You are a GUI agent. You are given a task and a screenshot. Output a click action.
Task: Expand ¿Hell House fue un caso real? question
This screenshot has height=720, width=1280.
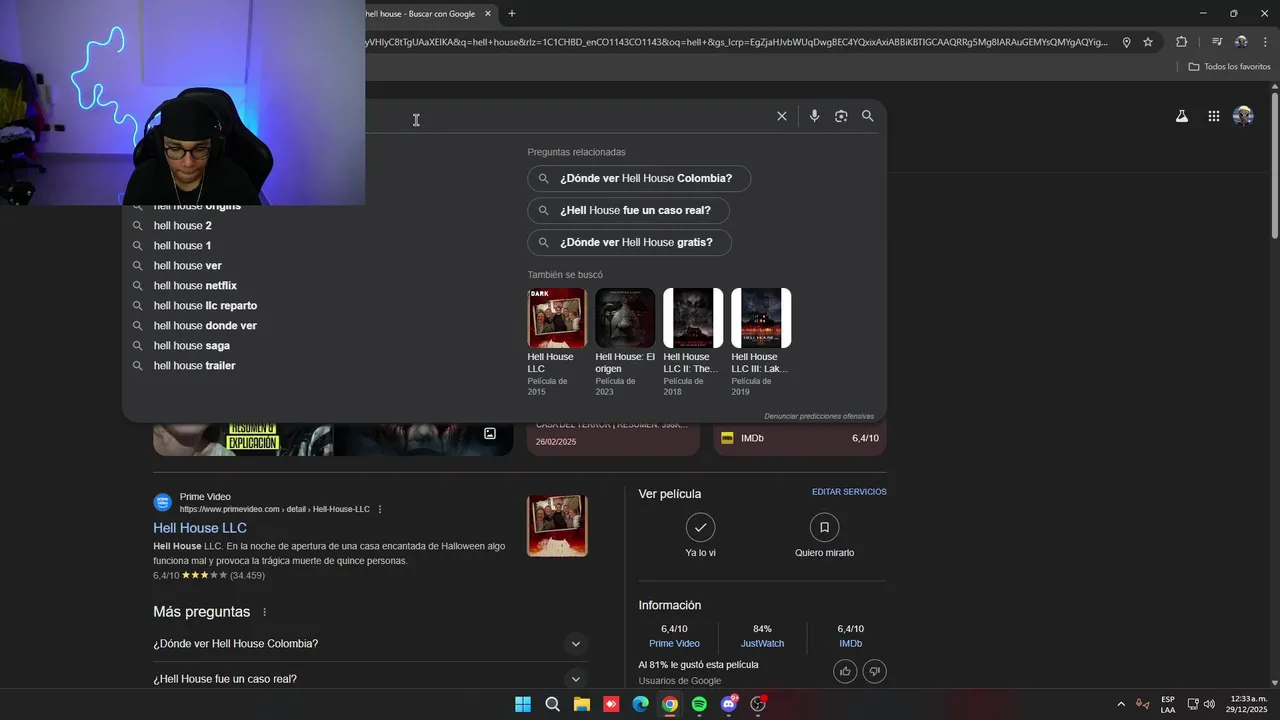tap(370, 679)
